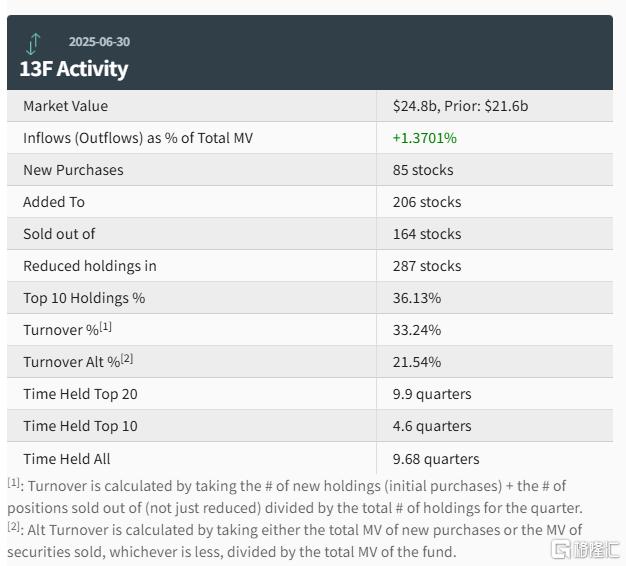The image size is (626, 566).
Task: Click the 9.68 quarters Time Held All value
Action: (x=436, y=459)
